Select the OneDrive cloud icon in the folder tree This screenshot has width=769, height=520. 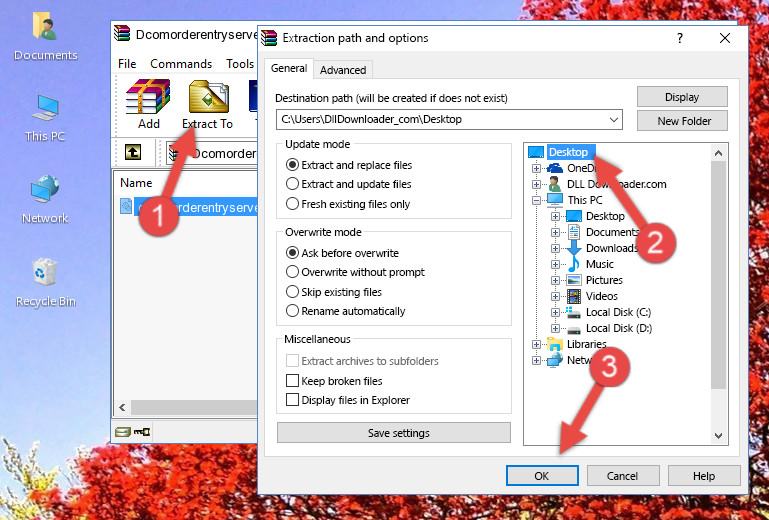point(555,168)
